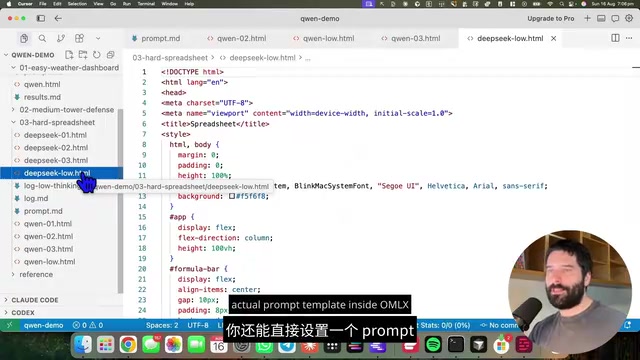This screenshot has width=640, height=360.
Task: Open log.md in the explorer
Action: coord(36,198)
